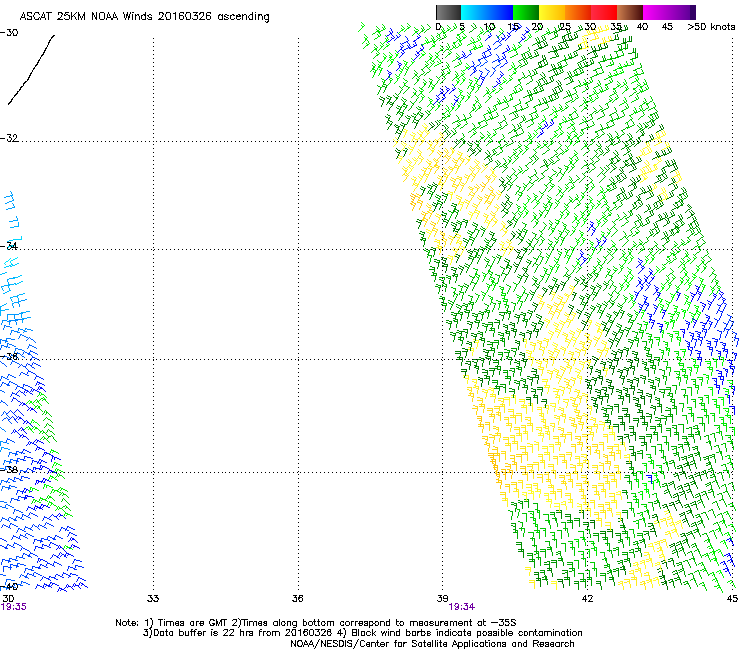Click the brown 35-40 knots legend swatch
The image size is (740, 650).
coord(630,12)
